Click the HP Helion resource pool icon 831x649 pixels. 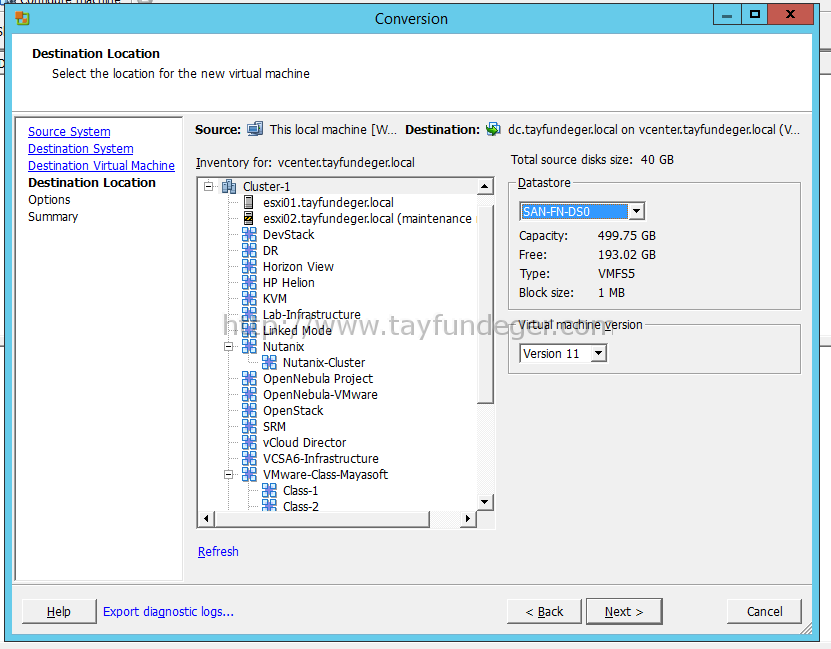tap(249, 282)
